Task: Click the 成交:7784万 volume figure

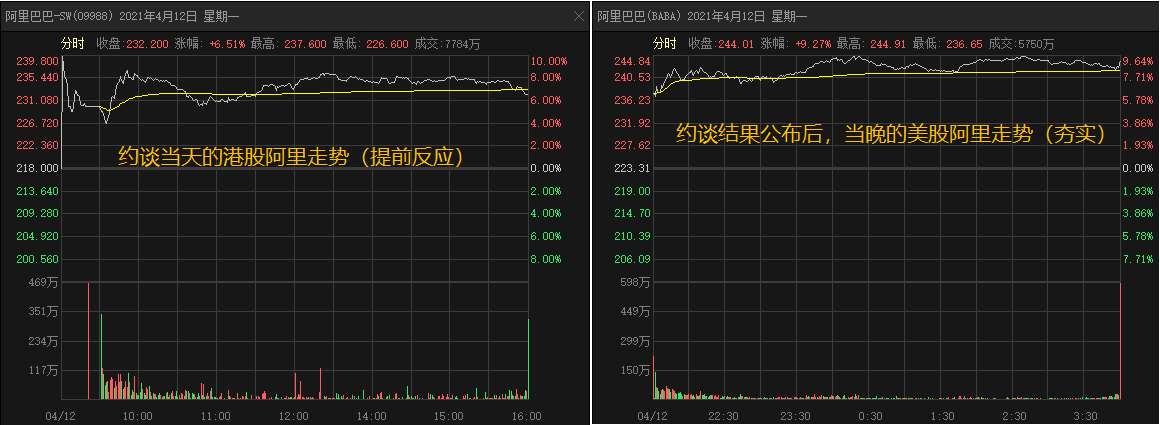Action: point(447,44)
